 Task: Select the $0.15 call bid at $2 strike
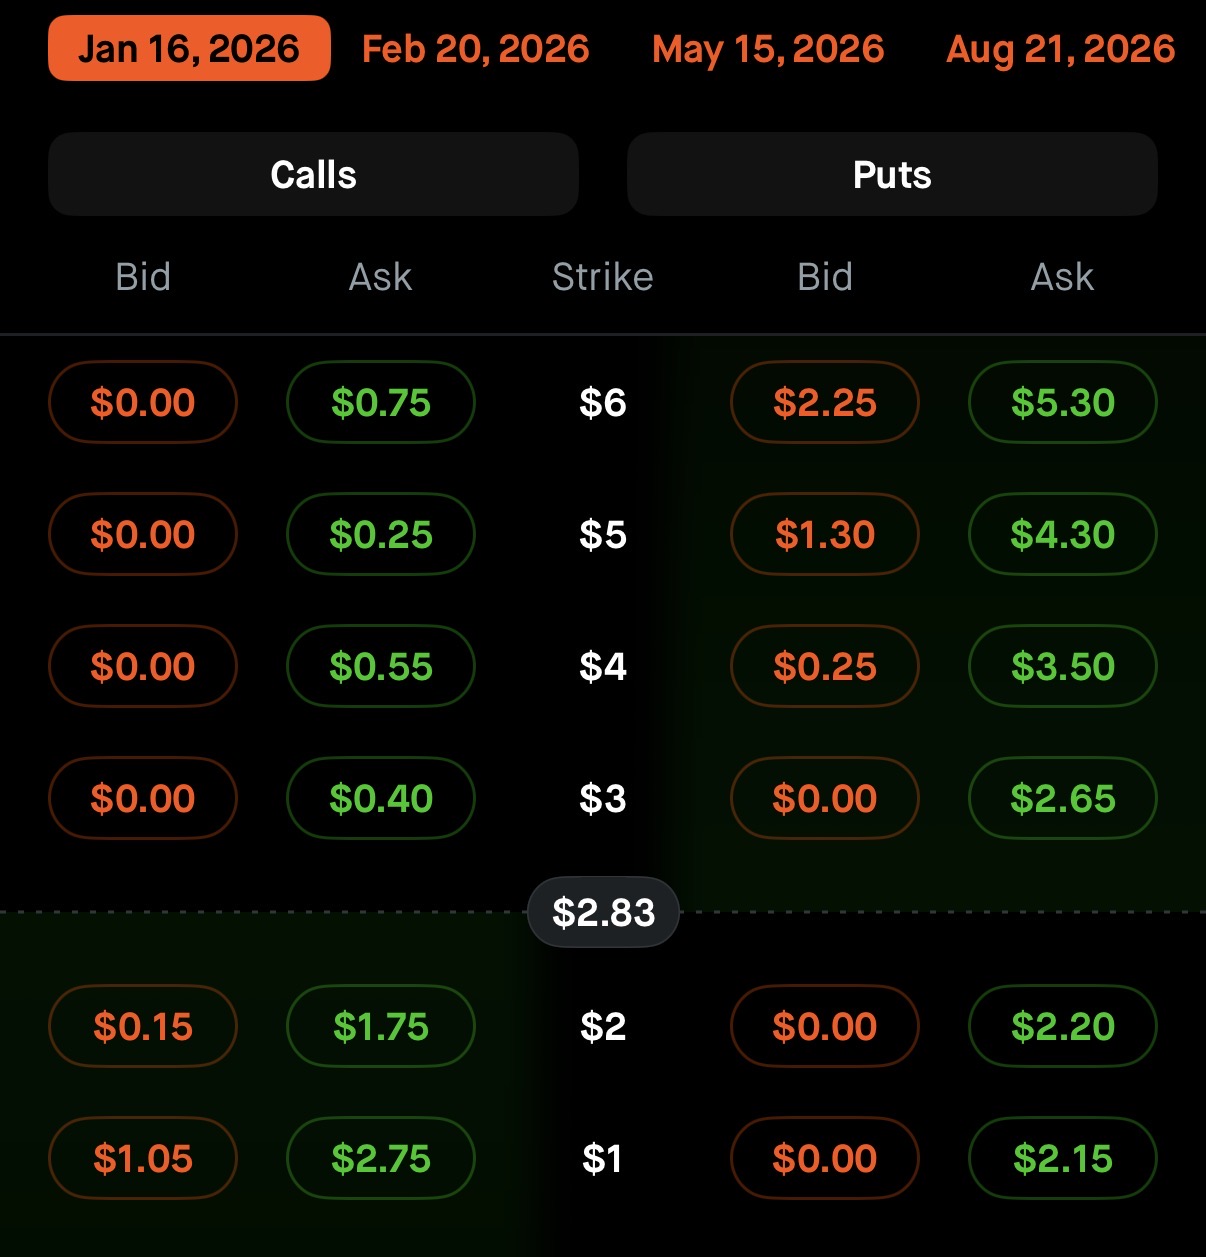click(143, 1026)
